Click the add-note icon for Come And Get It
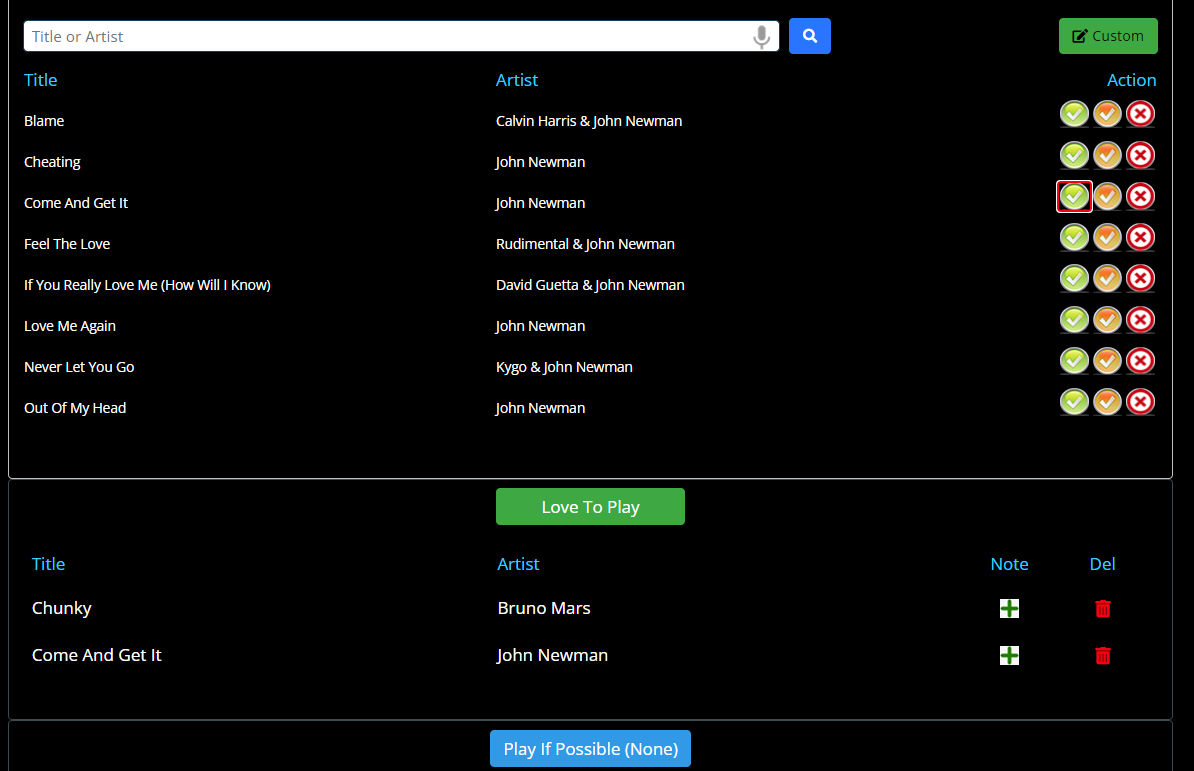The height and width of the screenshot is (771, 1194). pos(1009,655)
